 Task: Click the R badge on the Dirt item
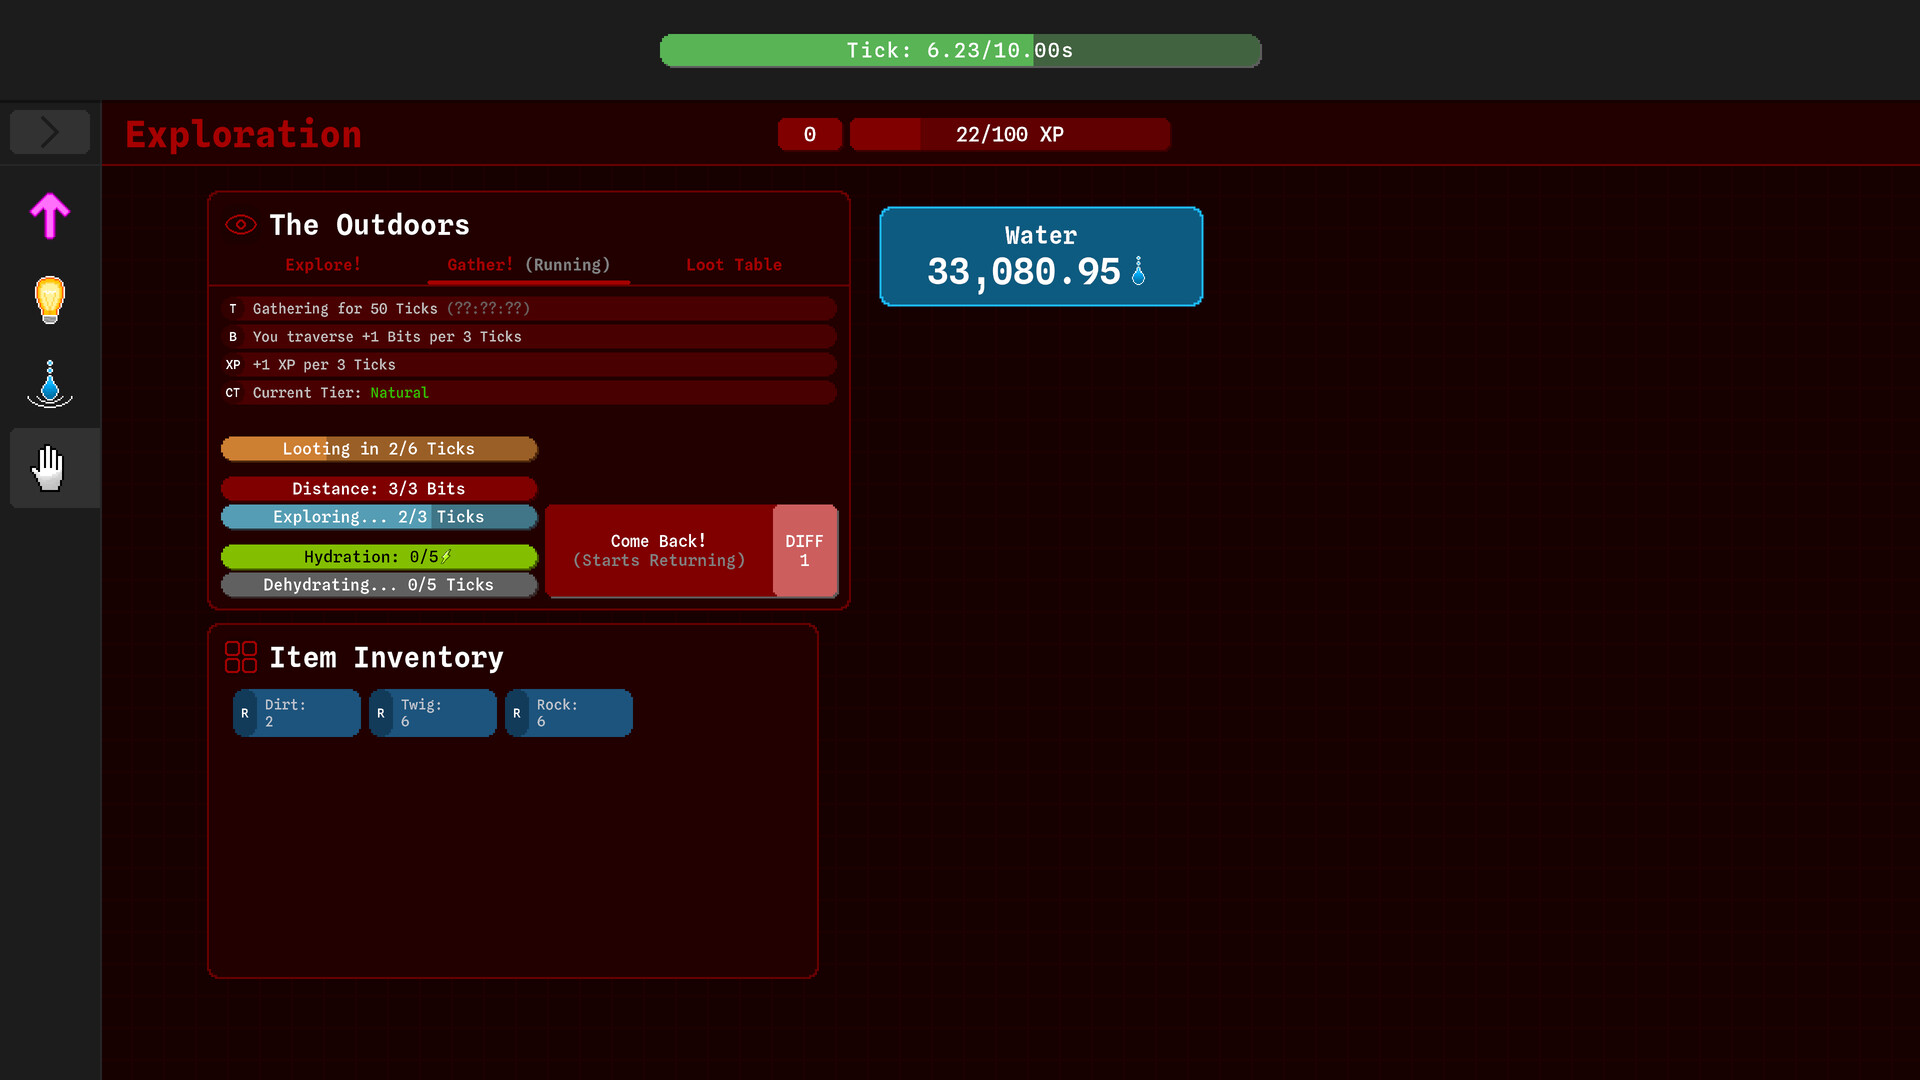point(245,713)
